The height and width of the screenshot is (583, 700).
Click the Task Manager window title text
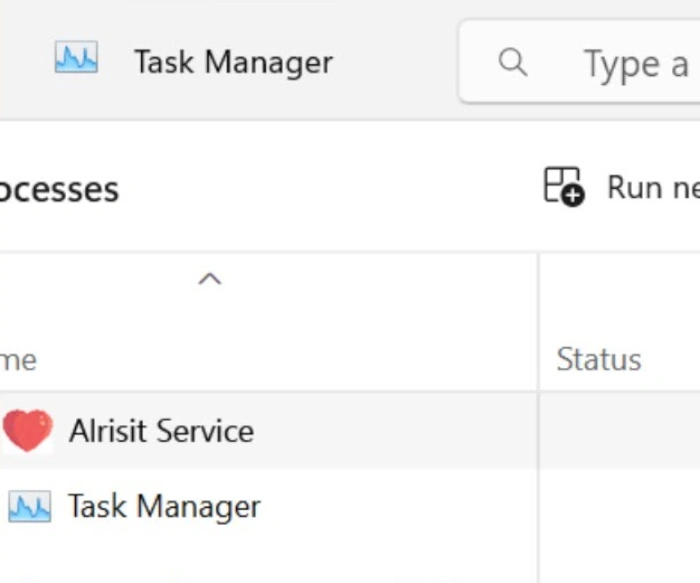[x=233, y=62]
